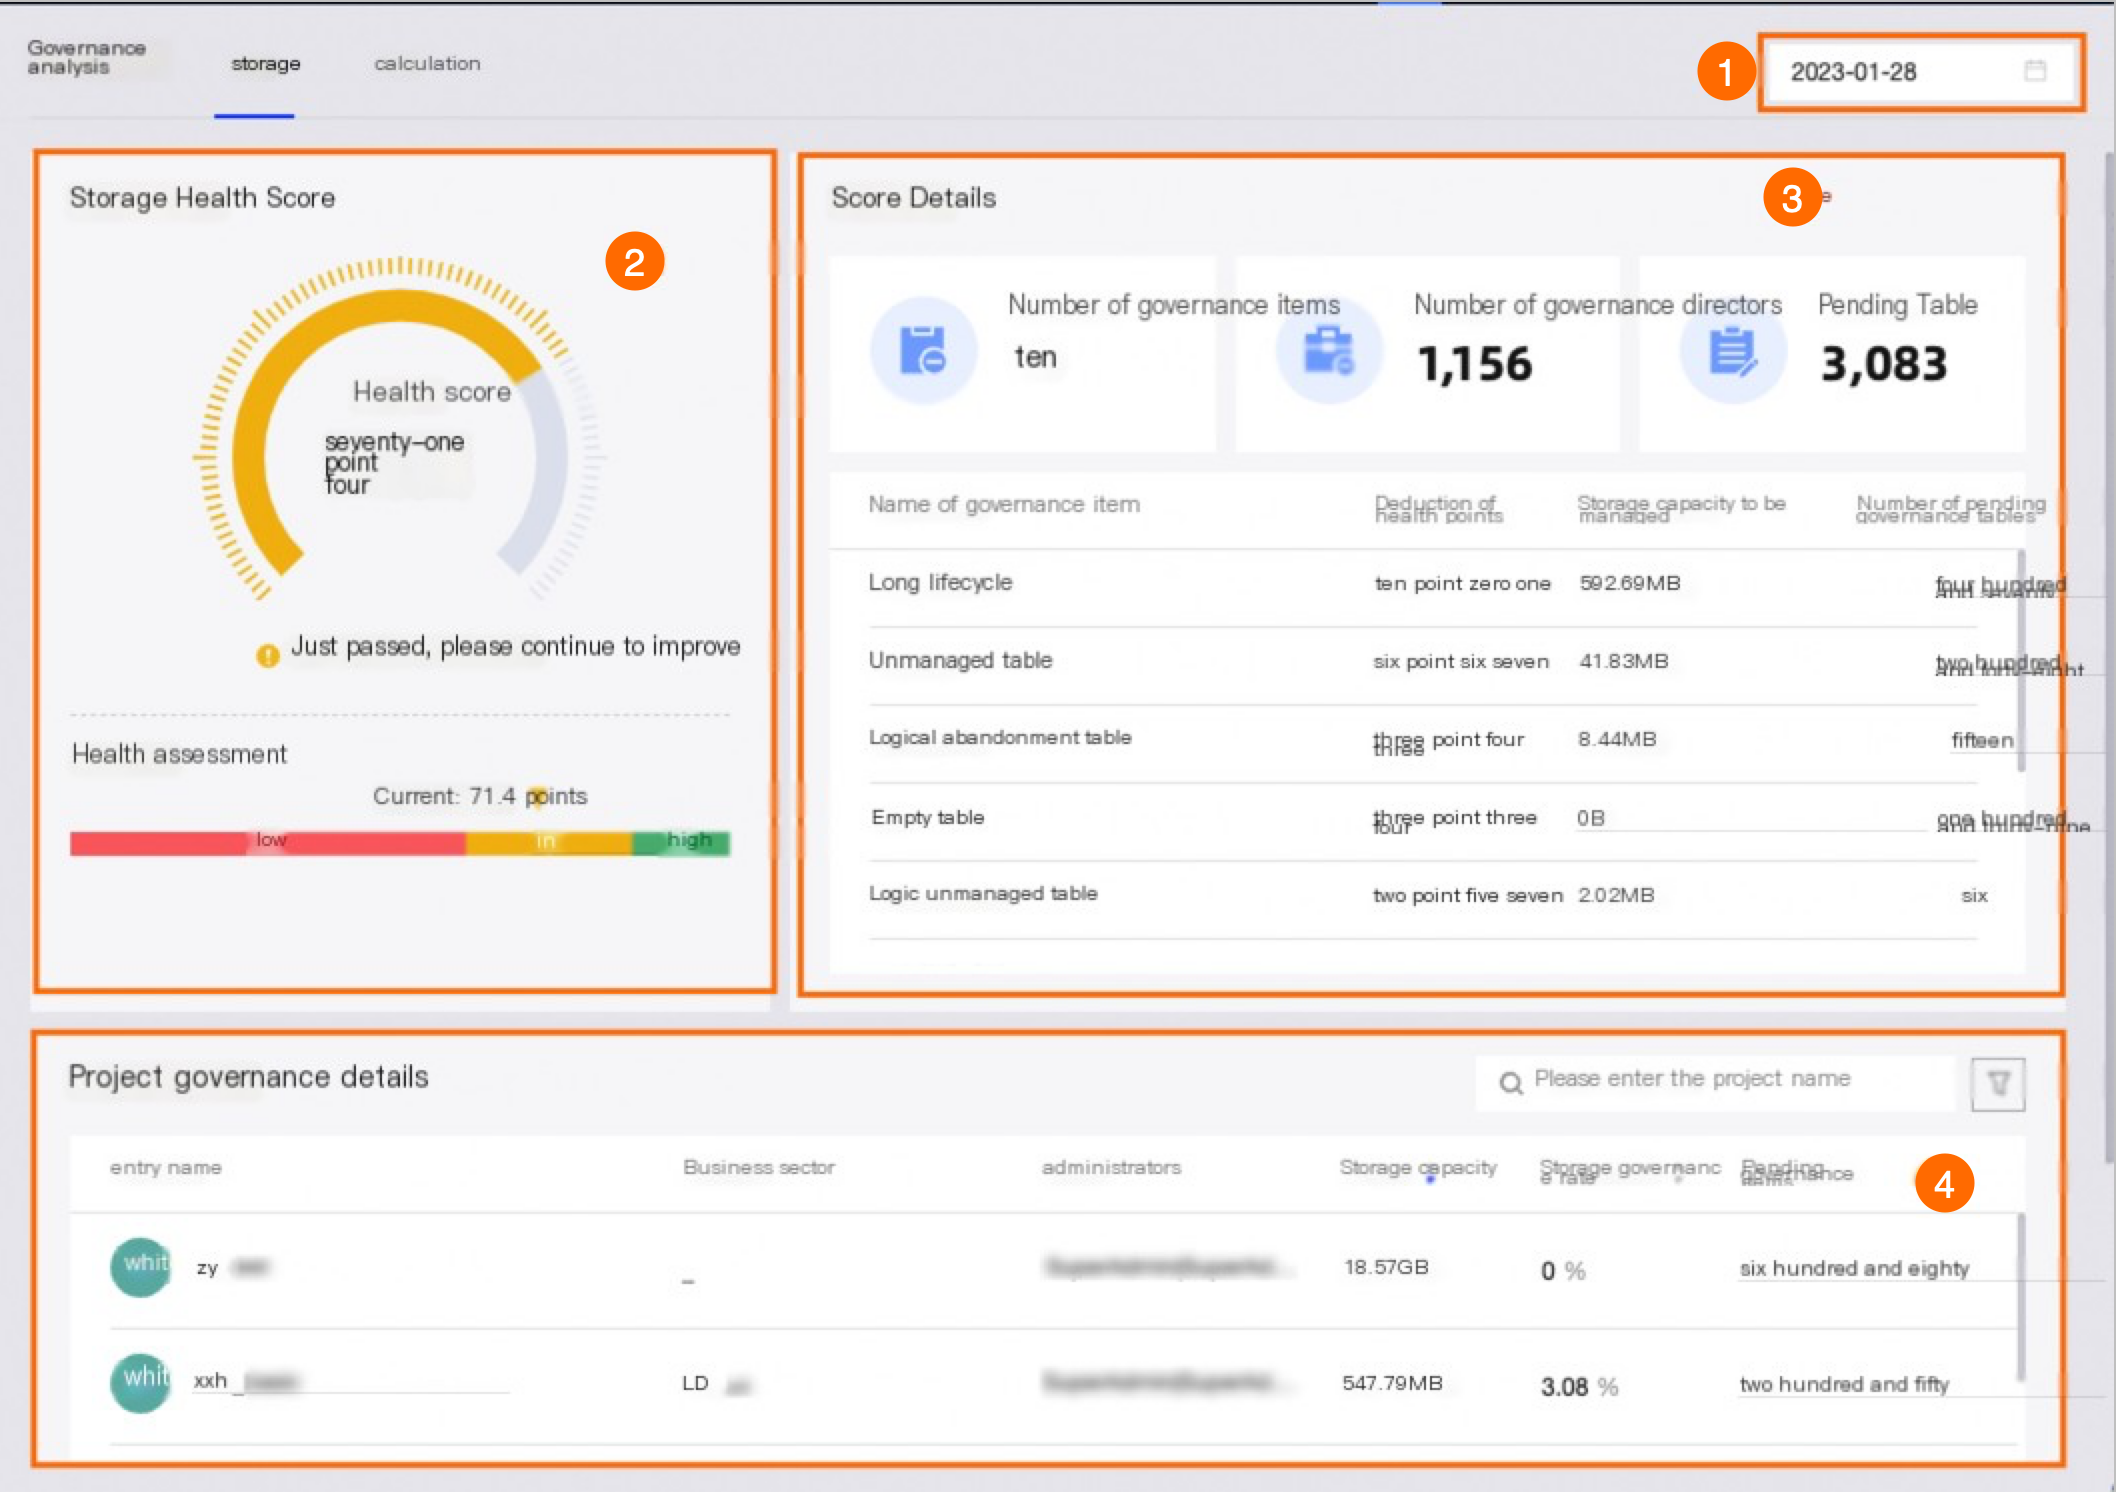Click the health assessment color bar

(400, 842)
